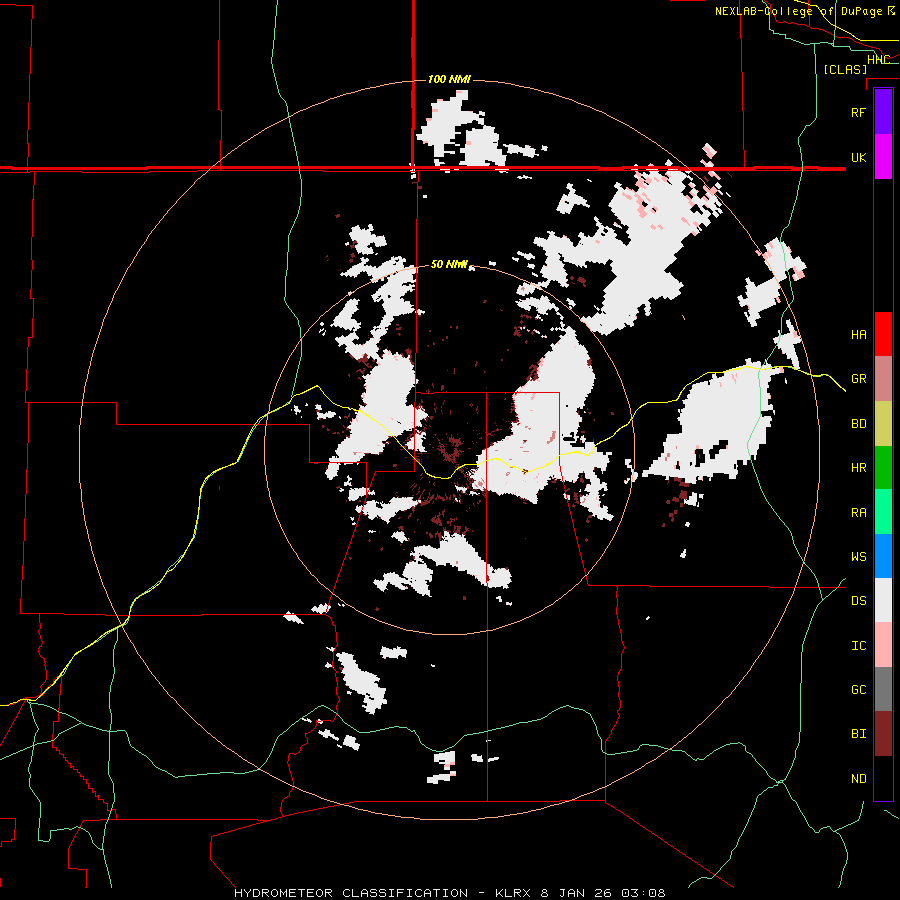The height and width of the screenshot is (900, 900).
Task: Click the HA legend label
Action: tap(858, 335)
